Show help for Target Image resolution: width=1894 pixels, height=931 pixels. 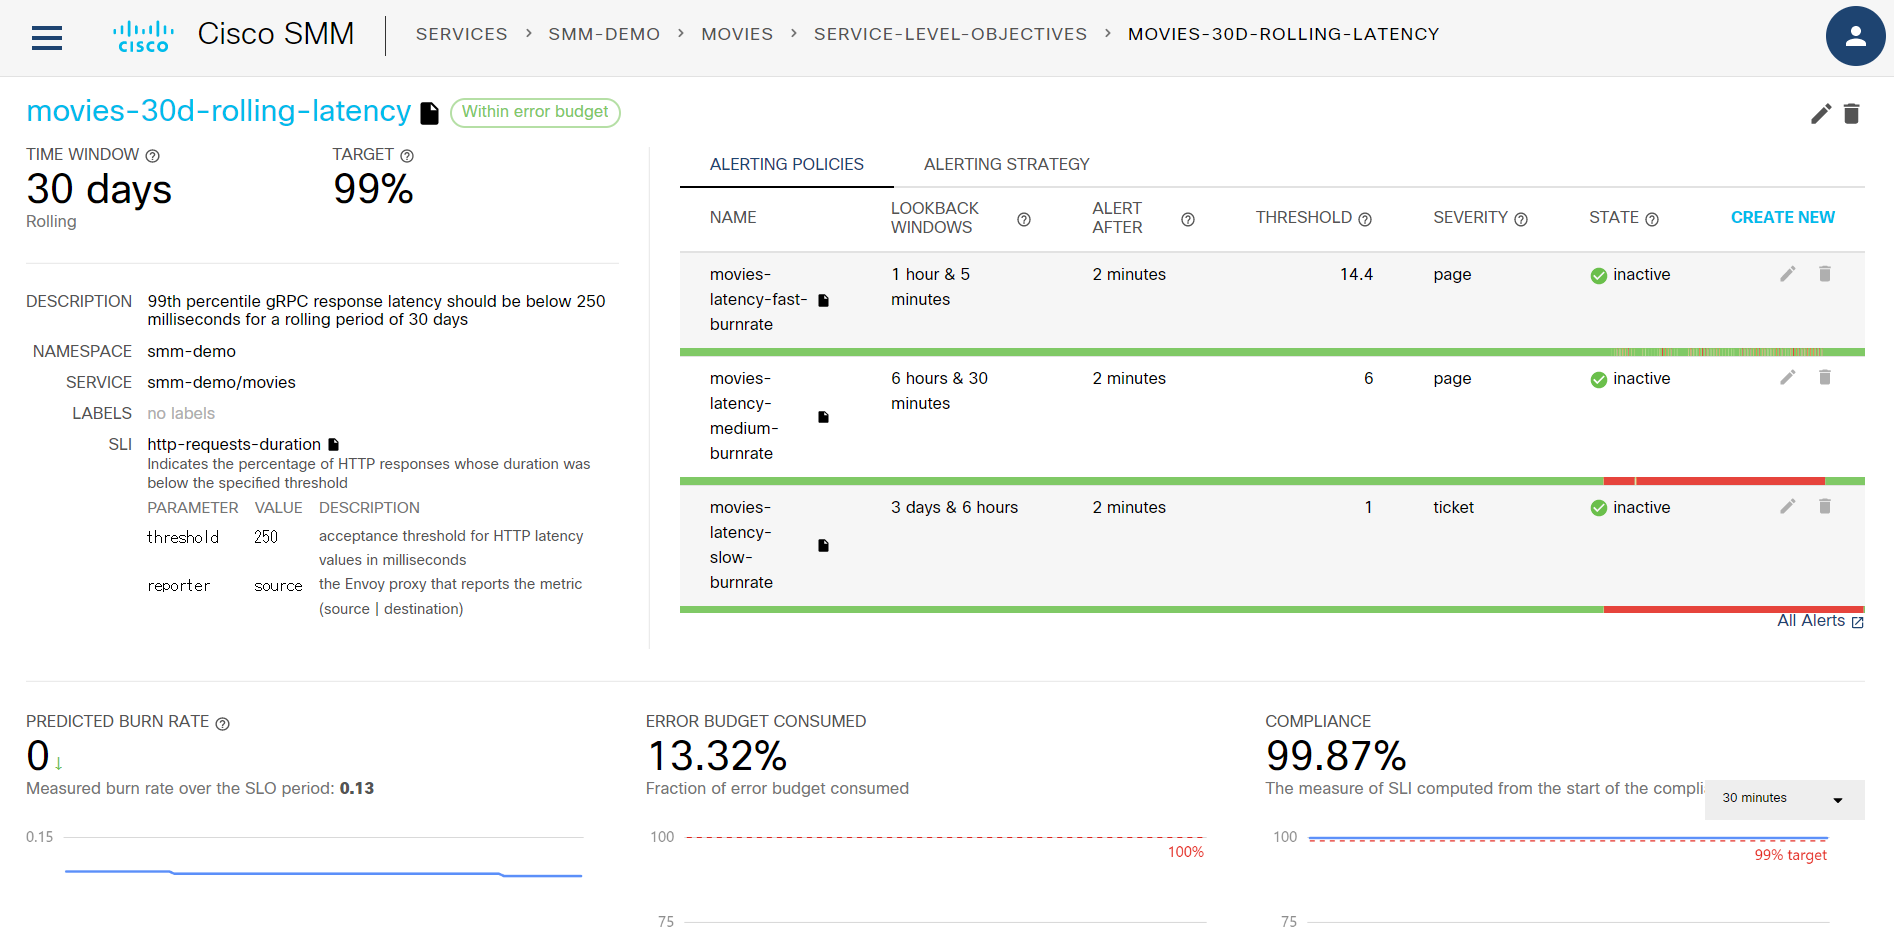point(407,156)
